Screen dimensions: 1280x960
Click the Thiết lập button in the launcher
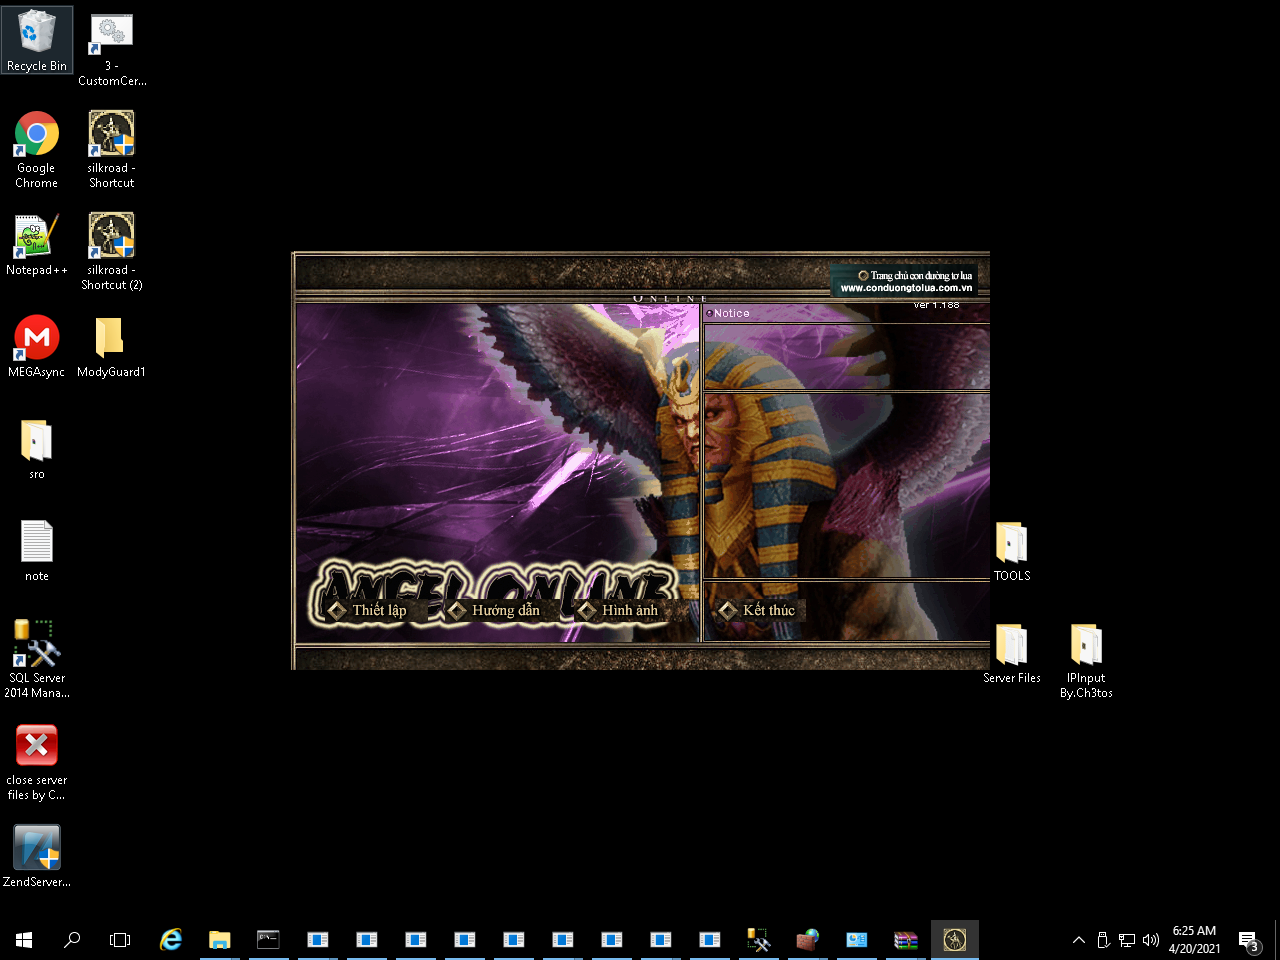tap(368, 610)
